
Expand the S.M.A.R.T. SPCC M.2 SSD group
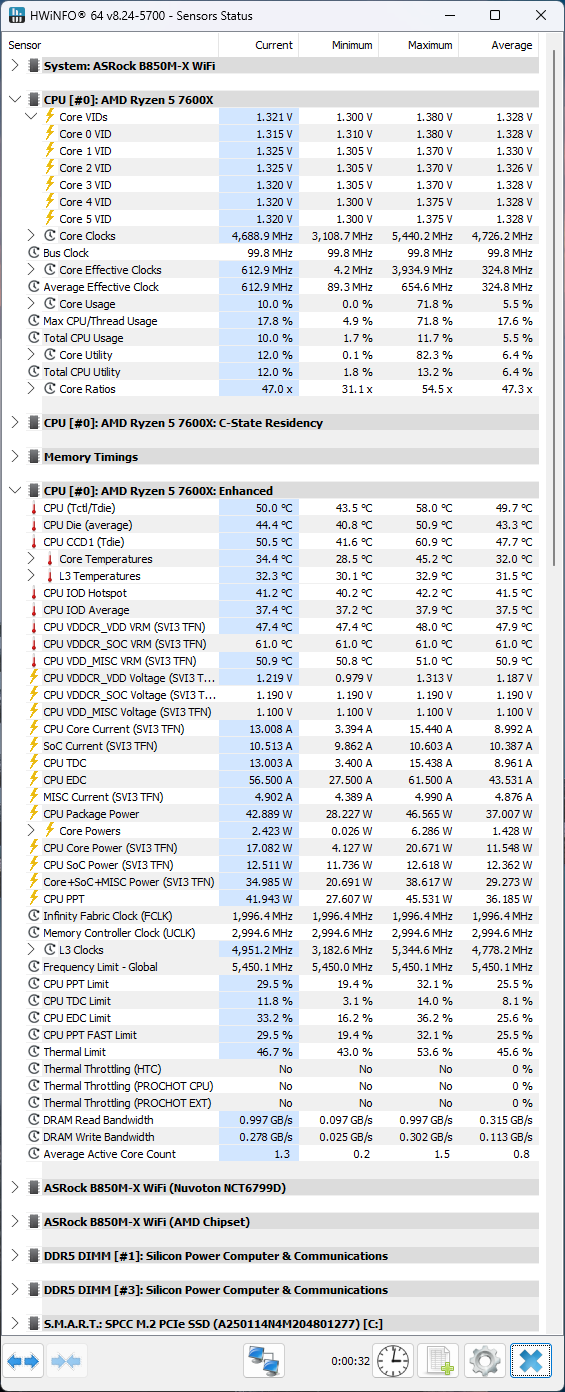point(14,1324)
